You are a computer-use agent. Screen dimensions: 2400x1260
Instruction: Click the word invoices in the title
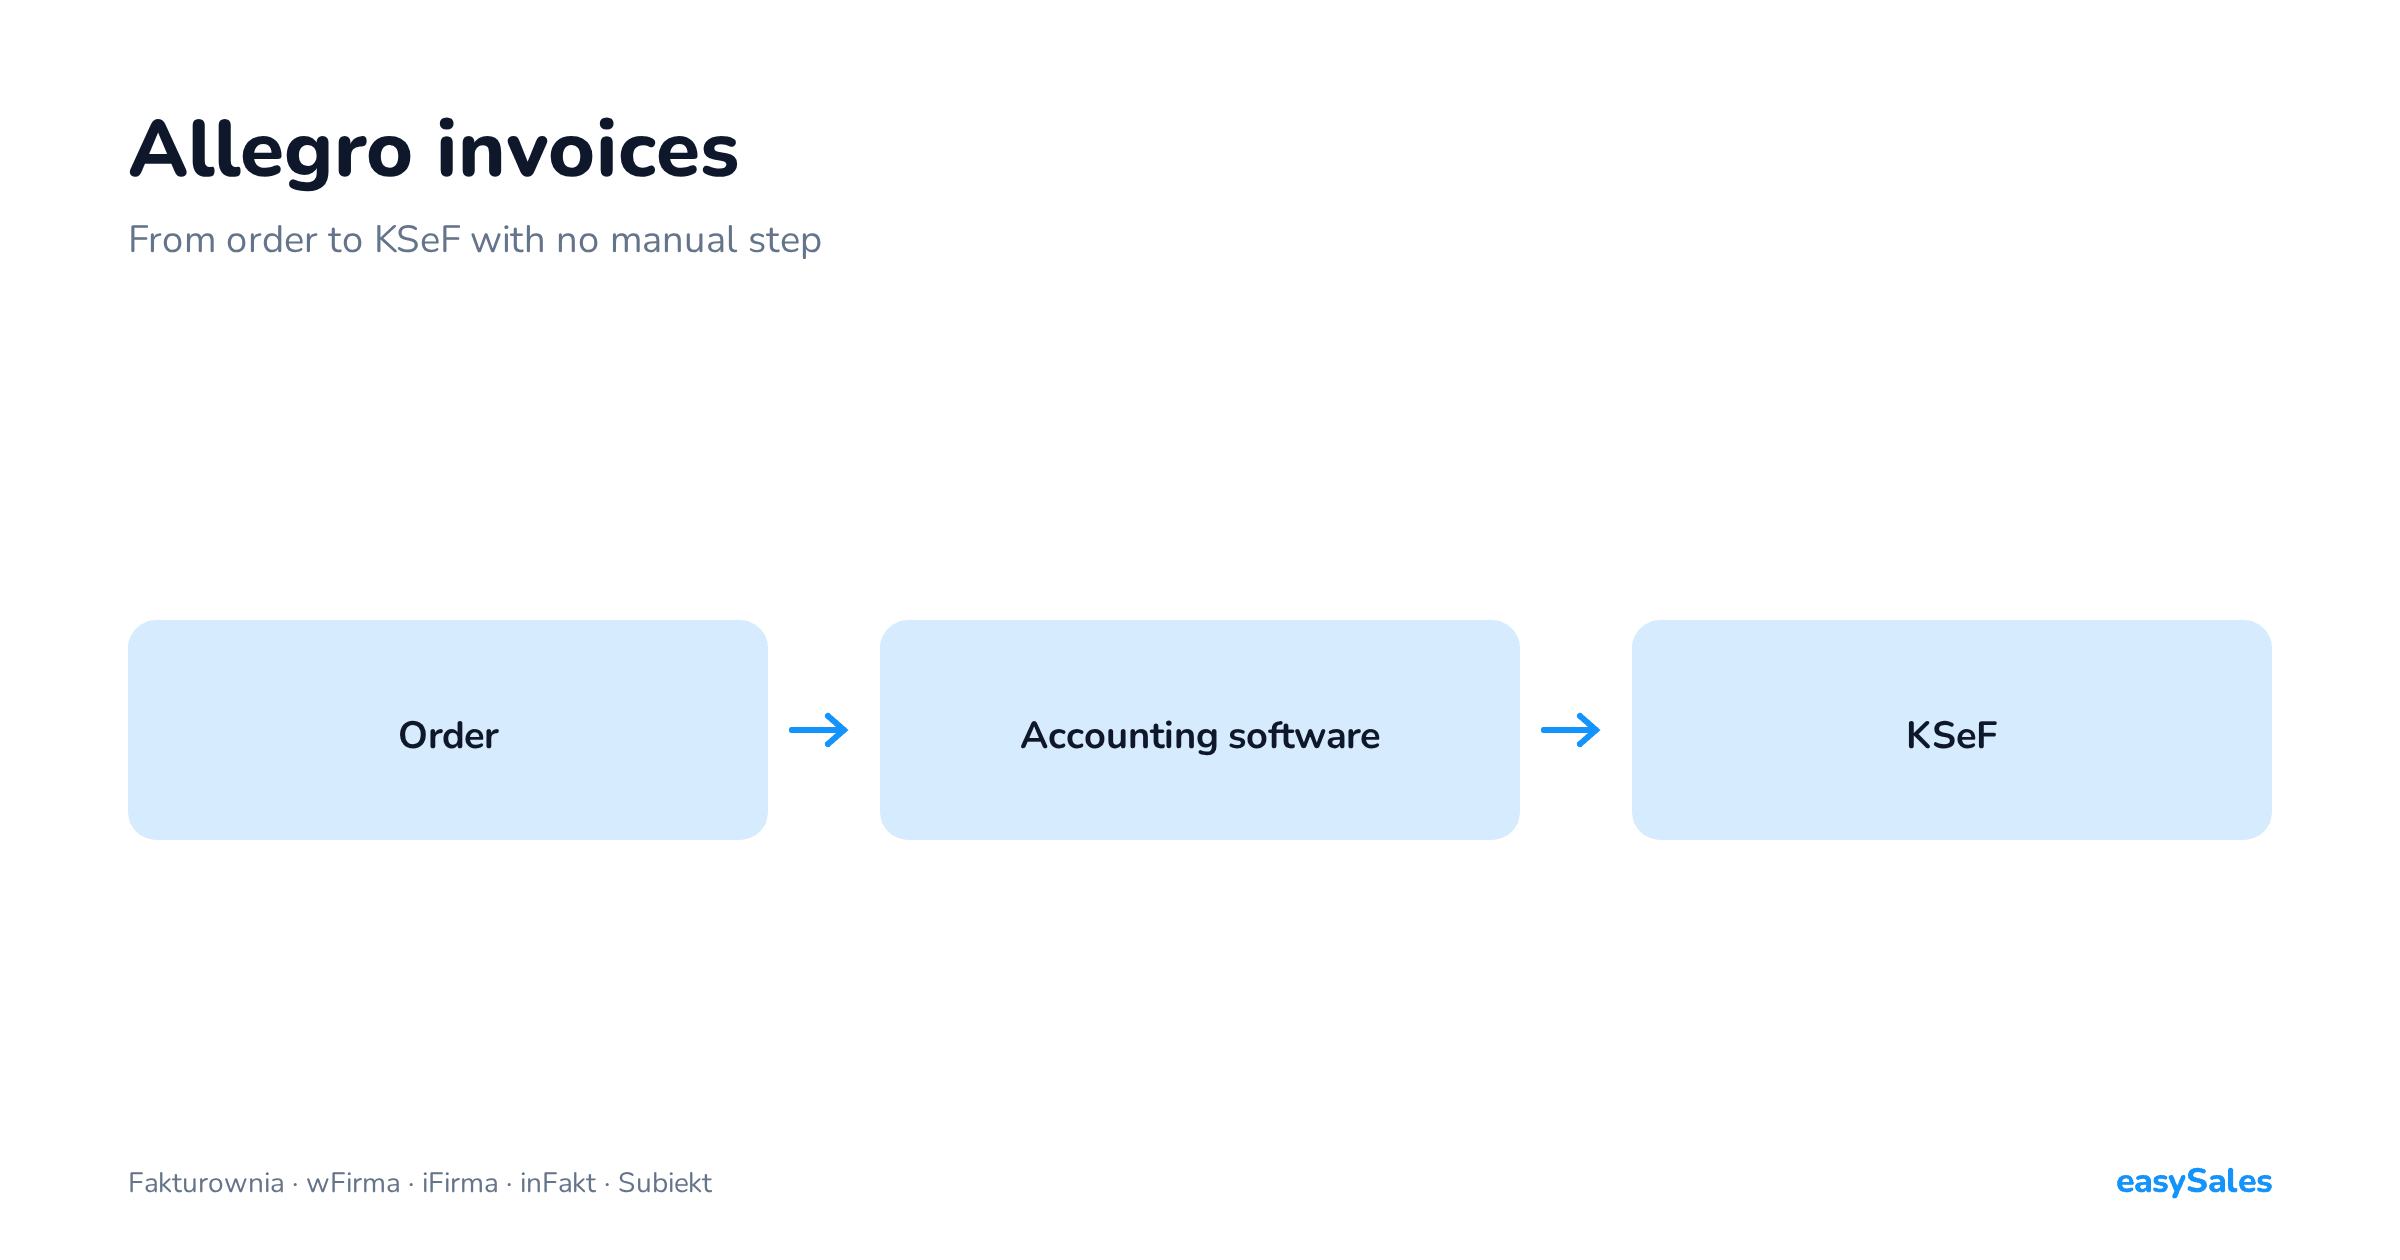coord(588,150)
